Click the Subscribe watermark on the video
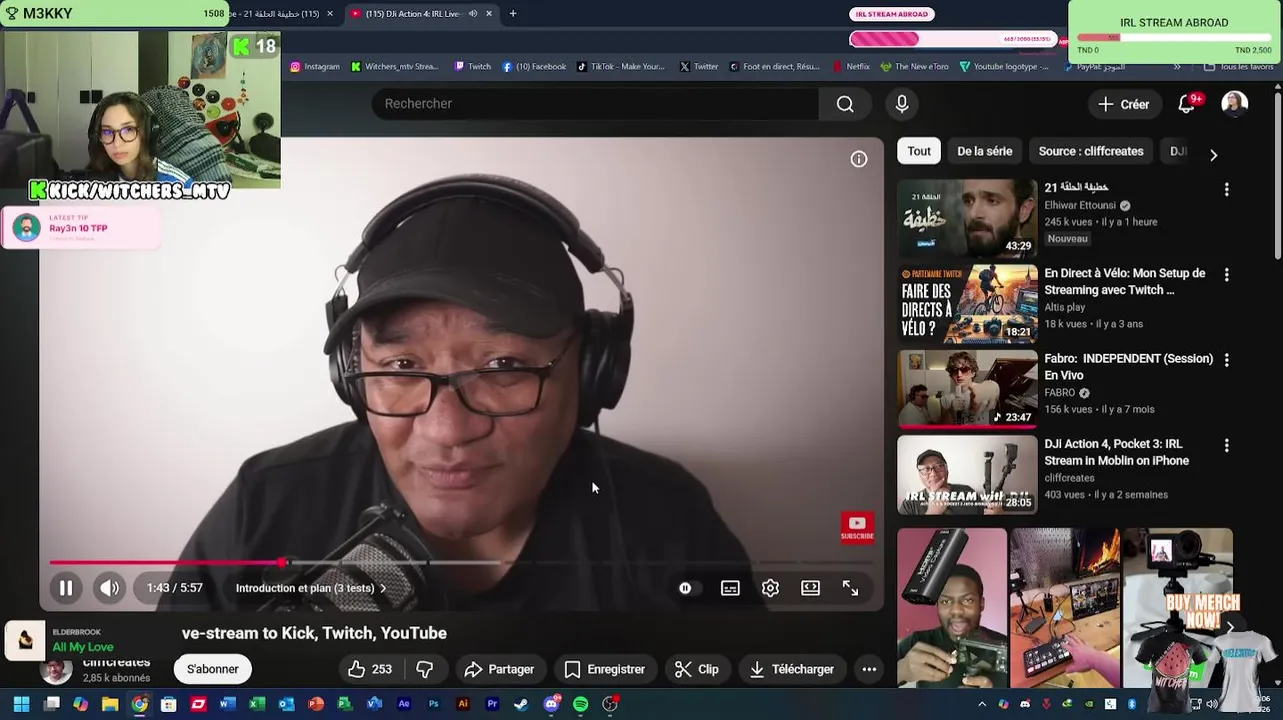The width and height of the screenshot is (1283, 720). pos(857,527)
